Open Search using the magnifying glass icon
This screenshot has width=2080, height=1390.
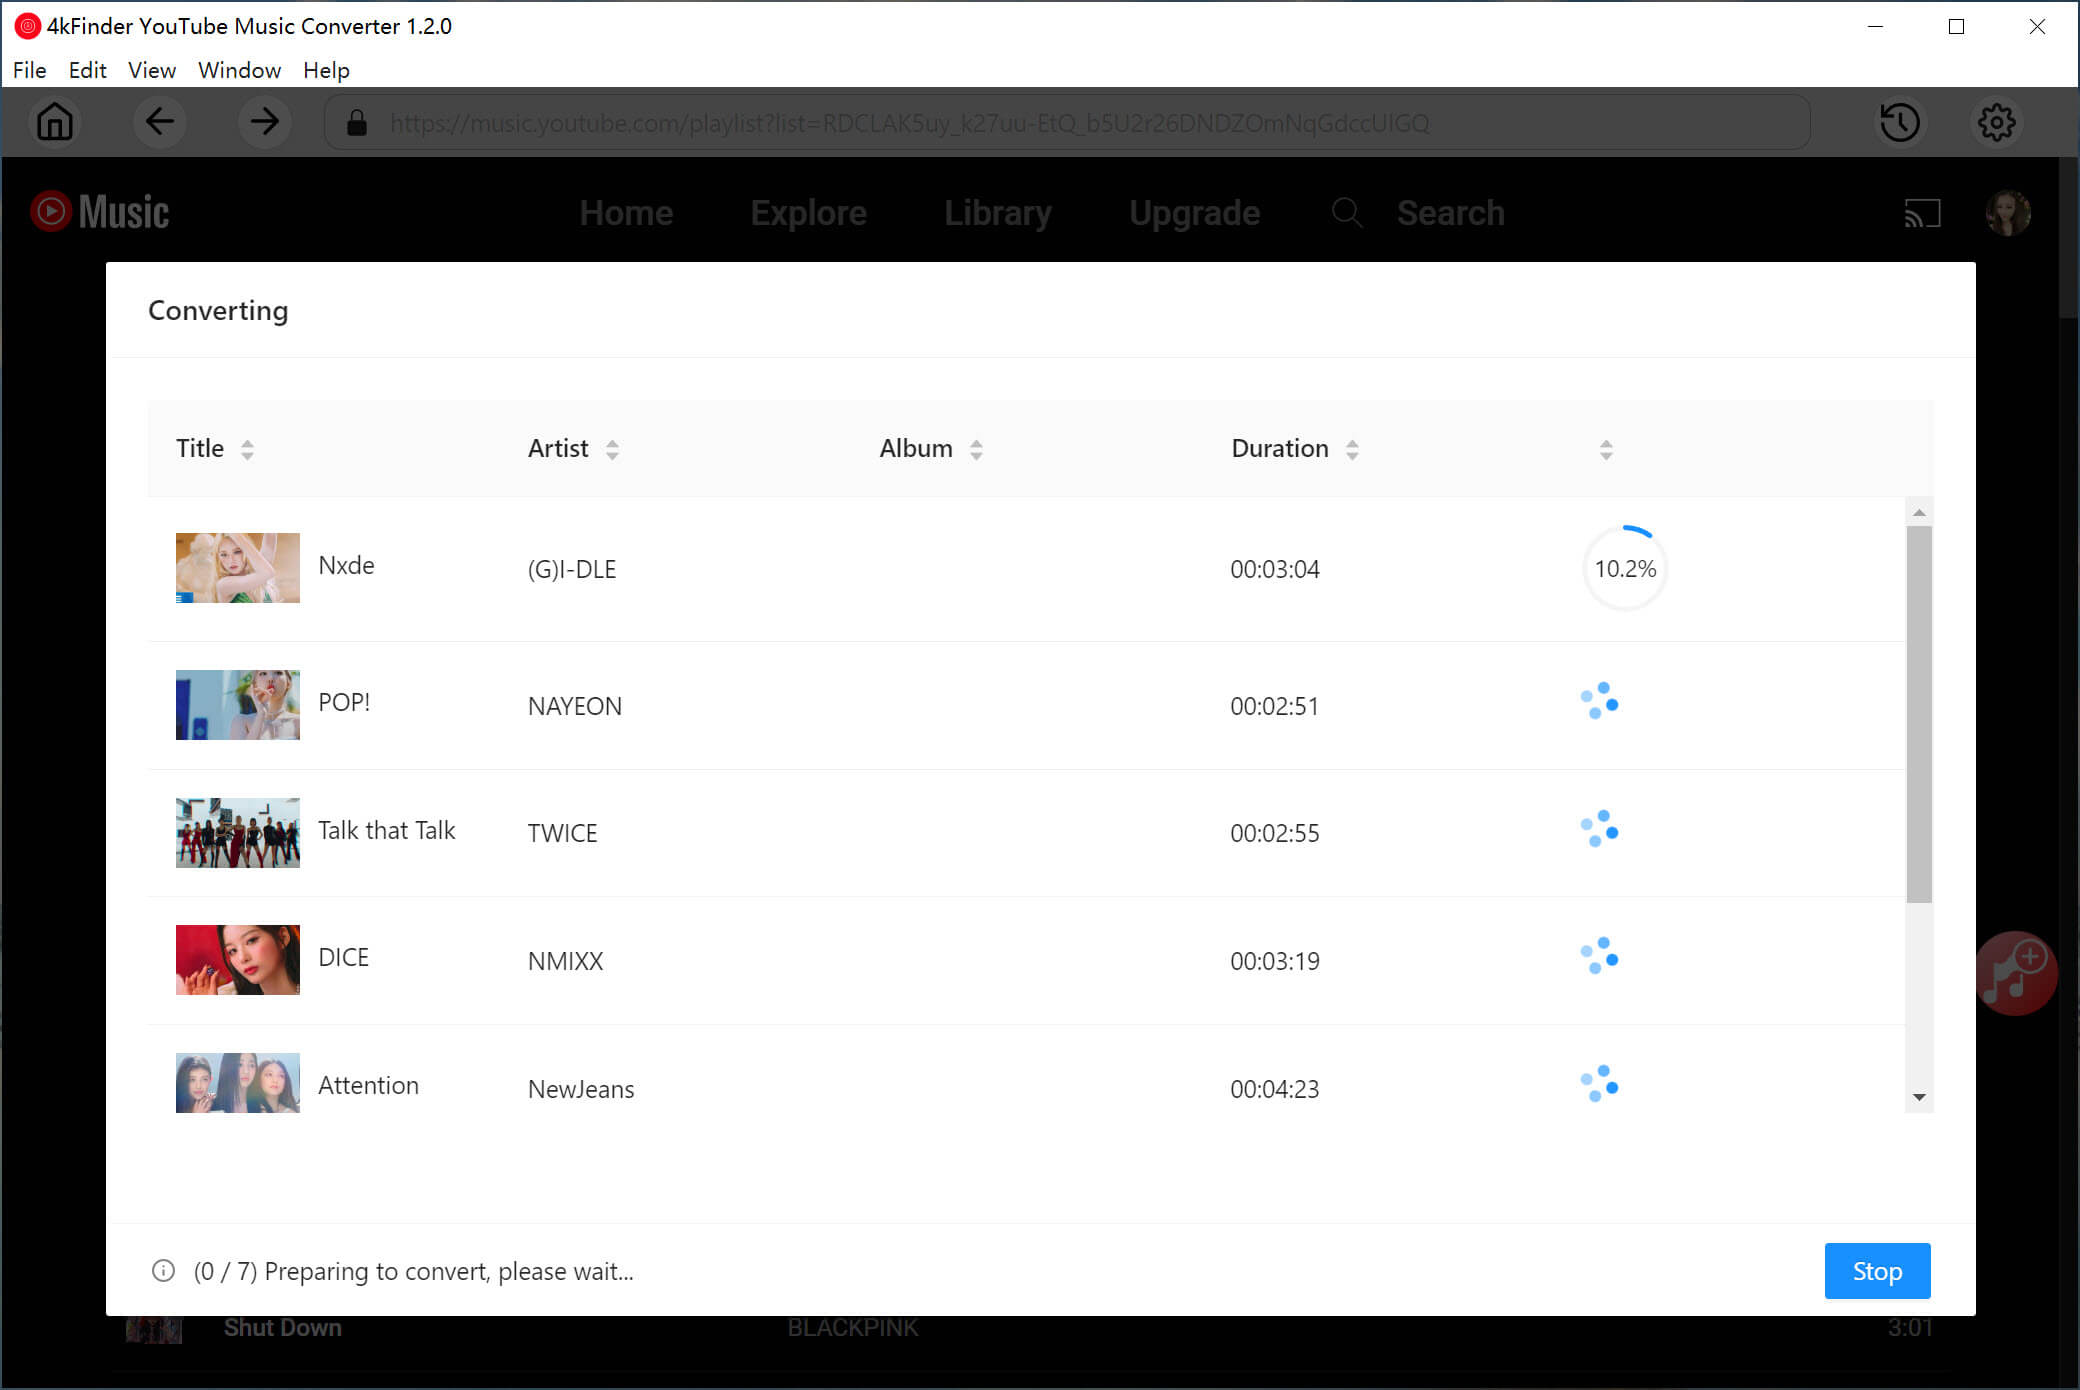pos(1346,213)
